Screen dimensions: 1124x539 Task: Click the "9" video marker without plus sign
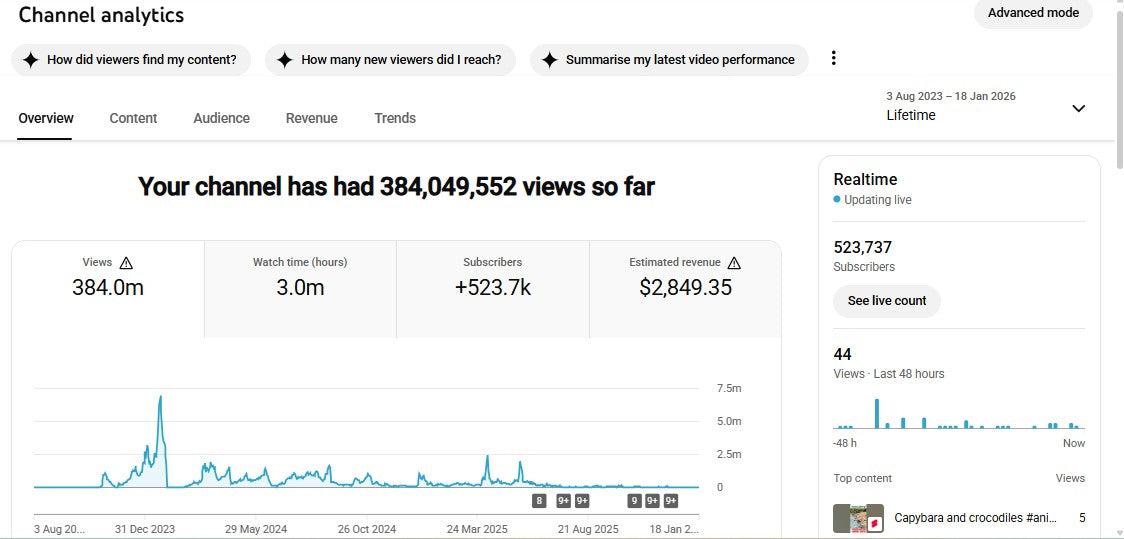click(634, 501)
